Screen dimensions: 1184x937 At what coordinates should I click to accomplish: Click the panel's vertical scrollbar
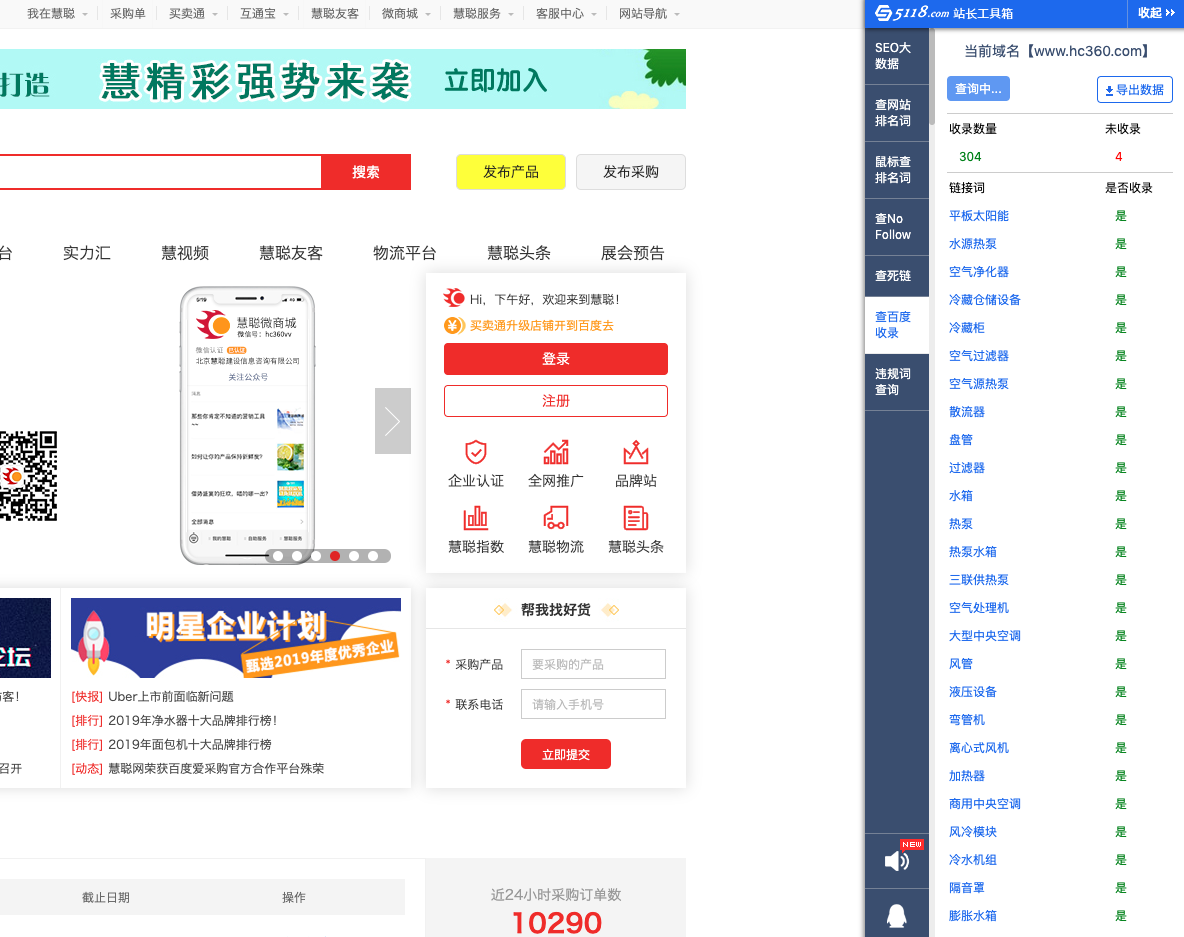(x=932, y=79)
